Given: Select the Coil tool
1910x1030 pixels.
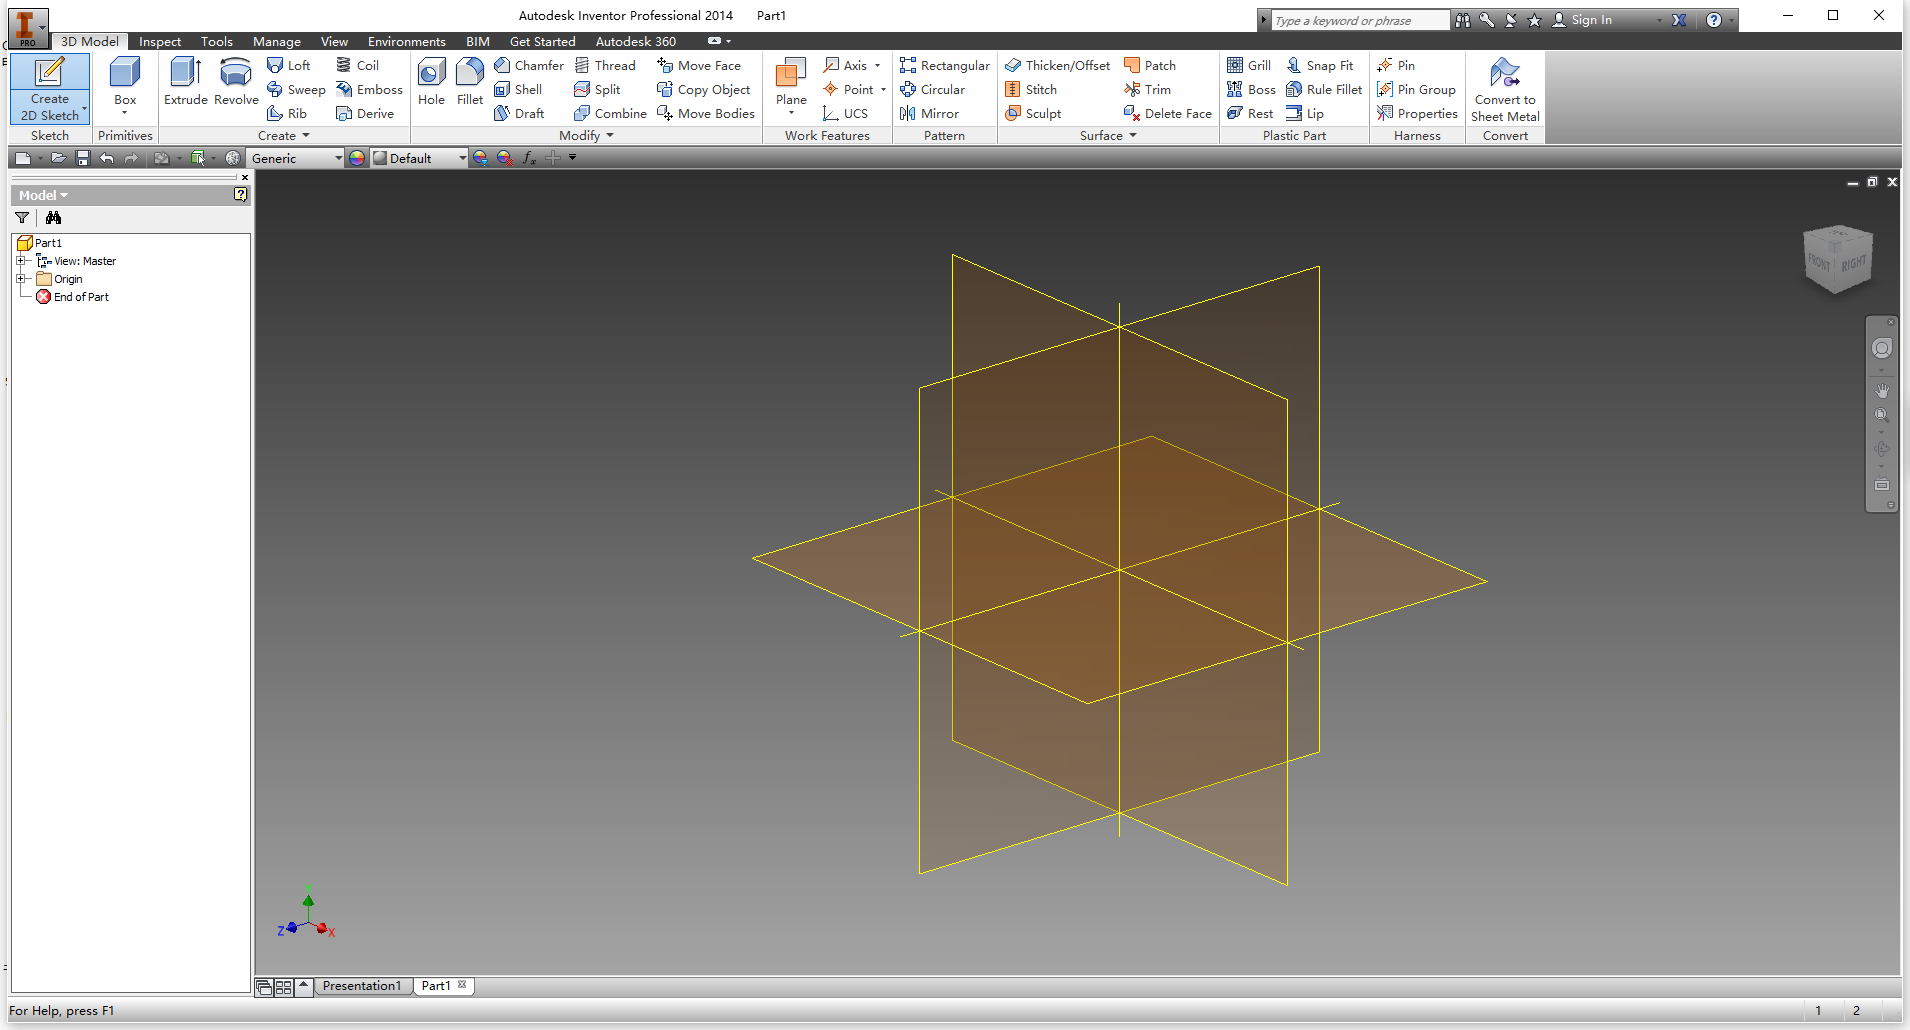Looking at the screenshot, I should [x=357, y=65].
